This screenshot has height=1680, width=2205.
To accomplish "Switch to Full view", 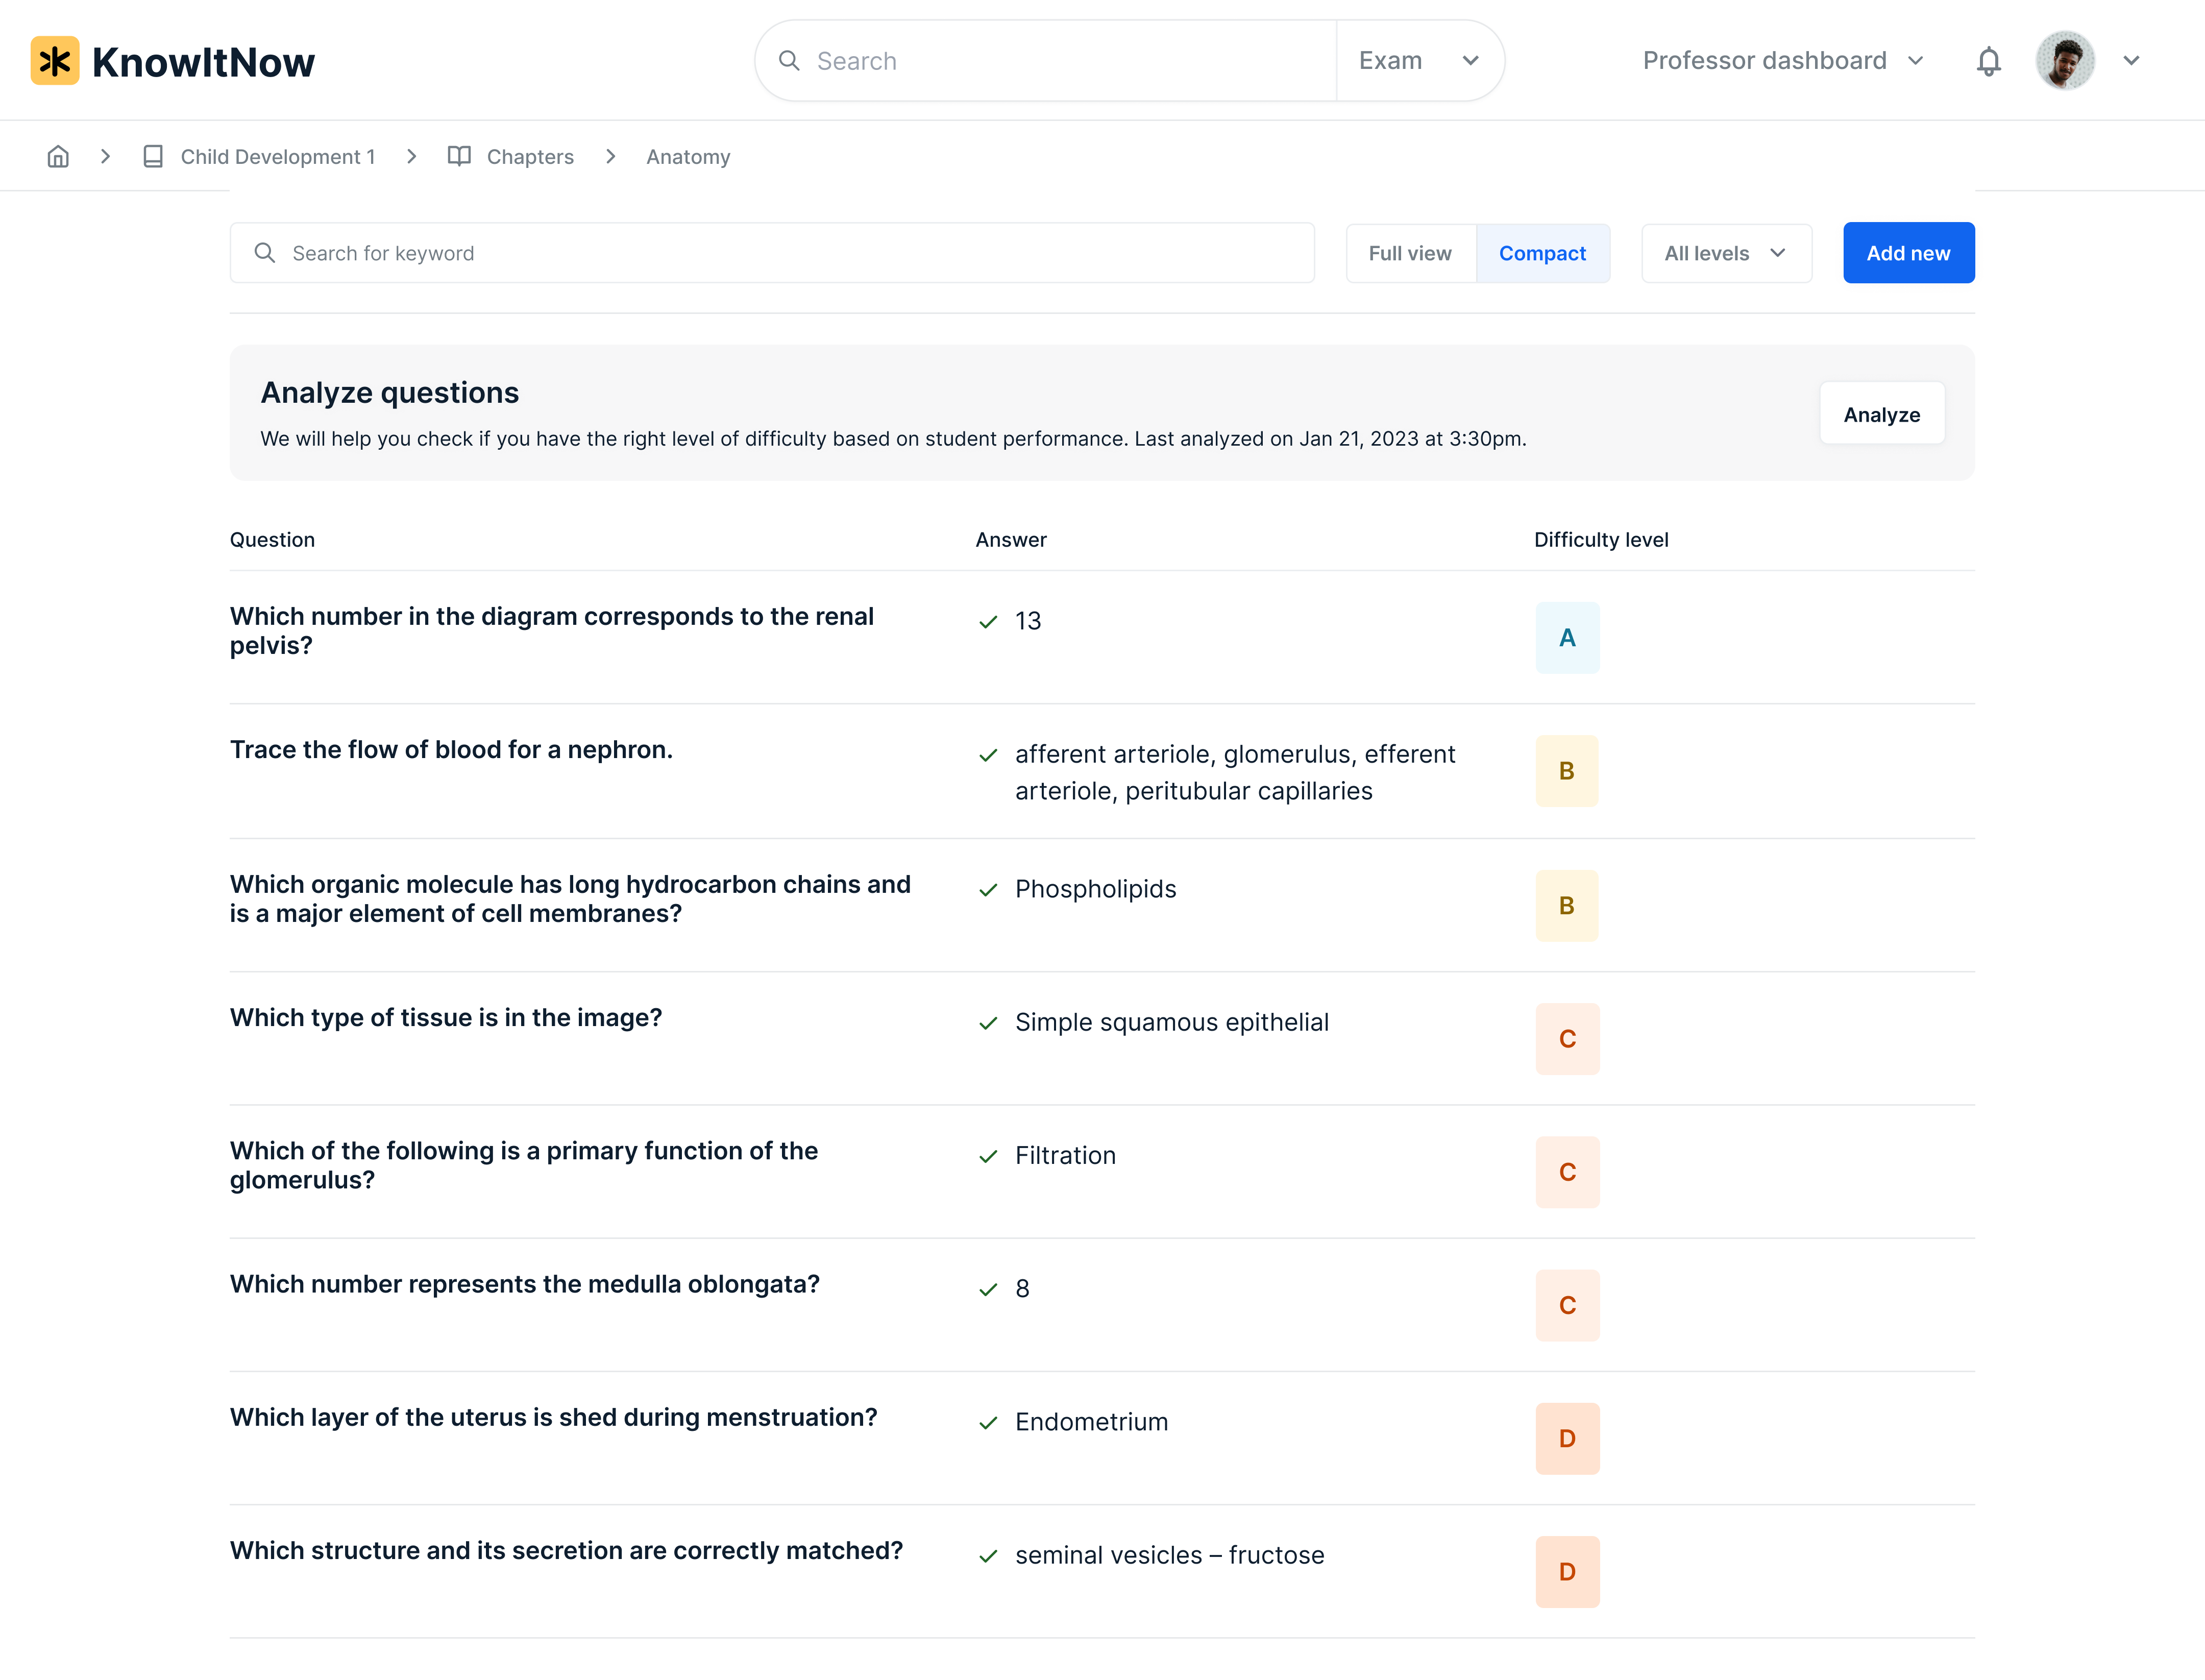I will point(1410,253).
